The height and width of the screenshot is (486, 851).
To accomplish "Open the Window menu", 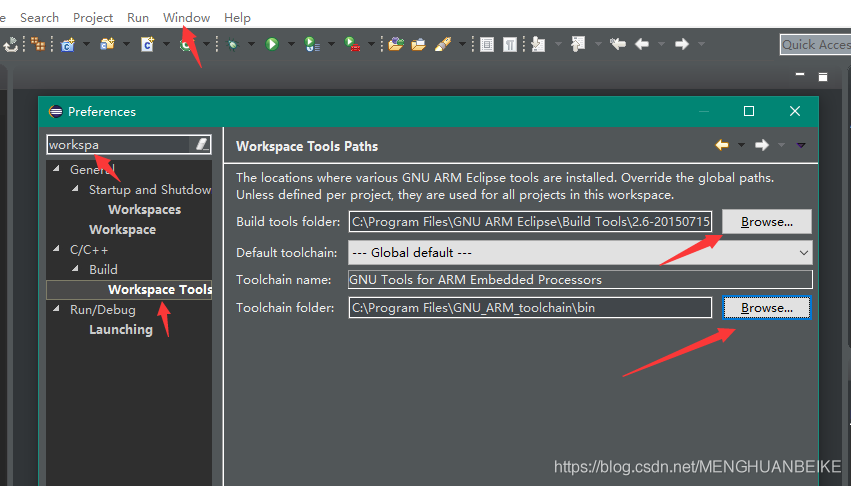I will 186,18.
